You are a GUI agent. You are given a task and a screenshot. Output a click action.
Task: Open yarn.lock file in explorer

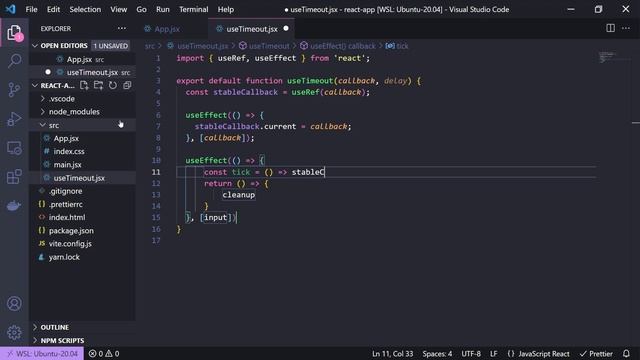pyautogui.click(x=64, y=257)
